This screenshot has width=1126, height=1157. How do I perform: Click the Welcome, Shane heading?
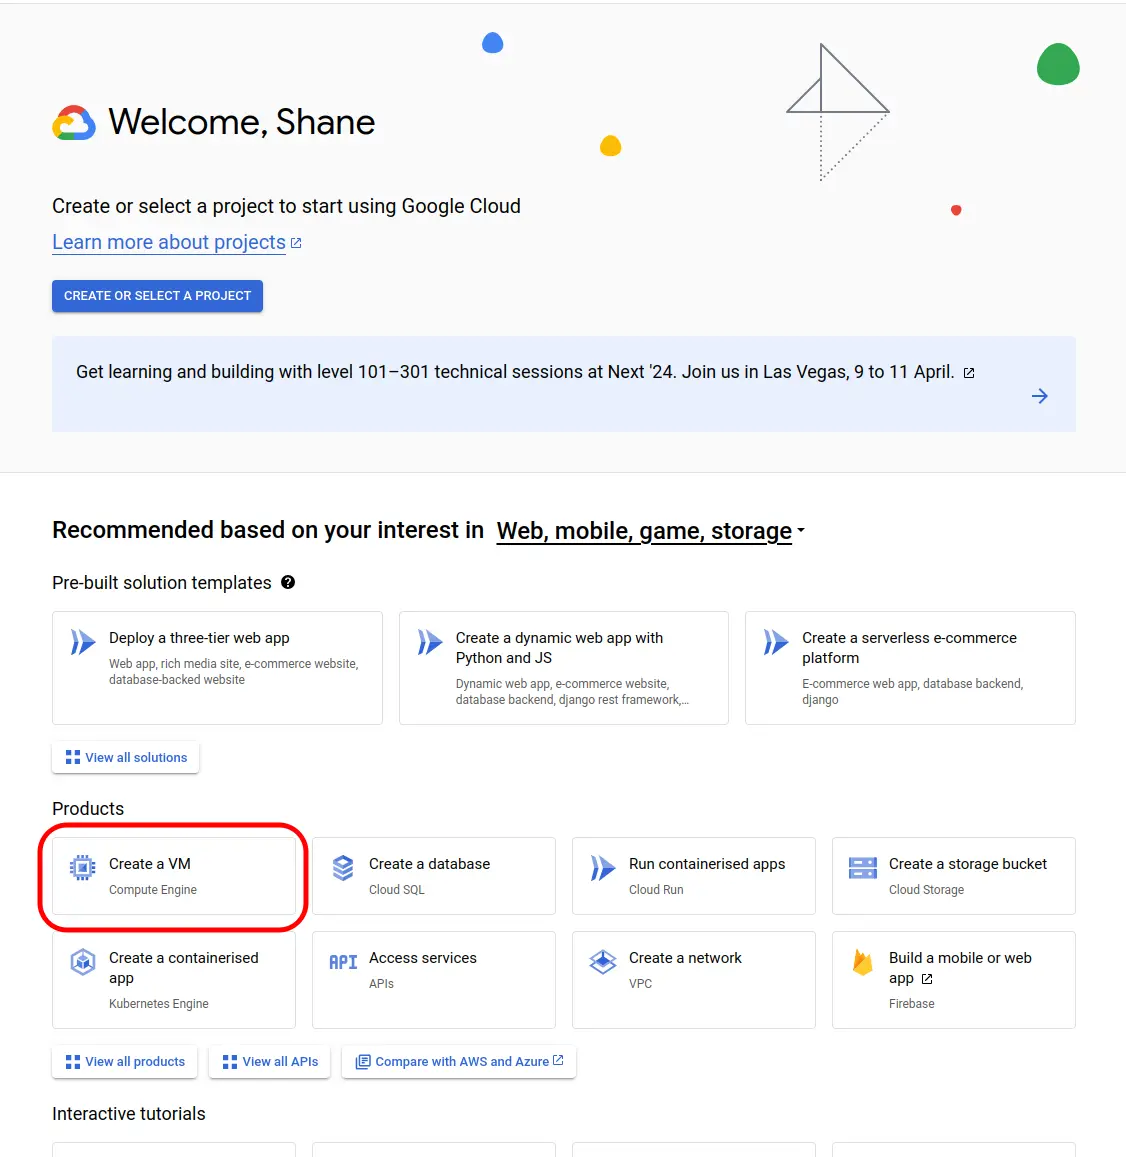(242, 122)
